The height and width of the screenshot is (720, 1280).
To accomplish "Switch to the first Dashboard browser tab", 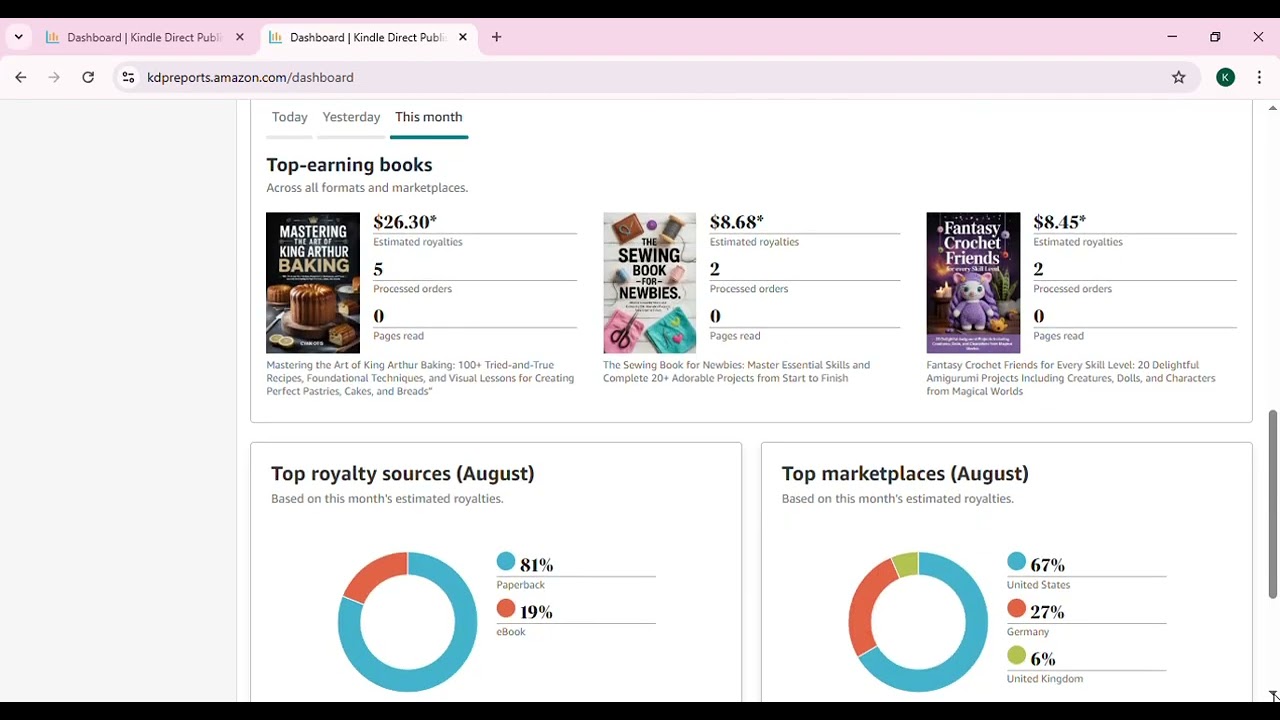I will [144, 37].
